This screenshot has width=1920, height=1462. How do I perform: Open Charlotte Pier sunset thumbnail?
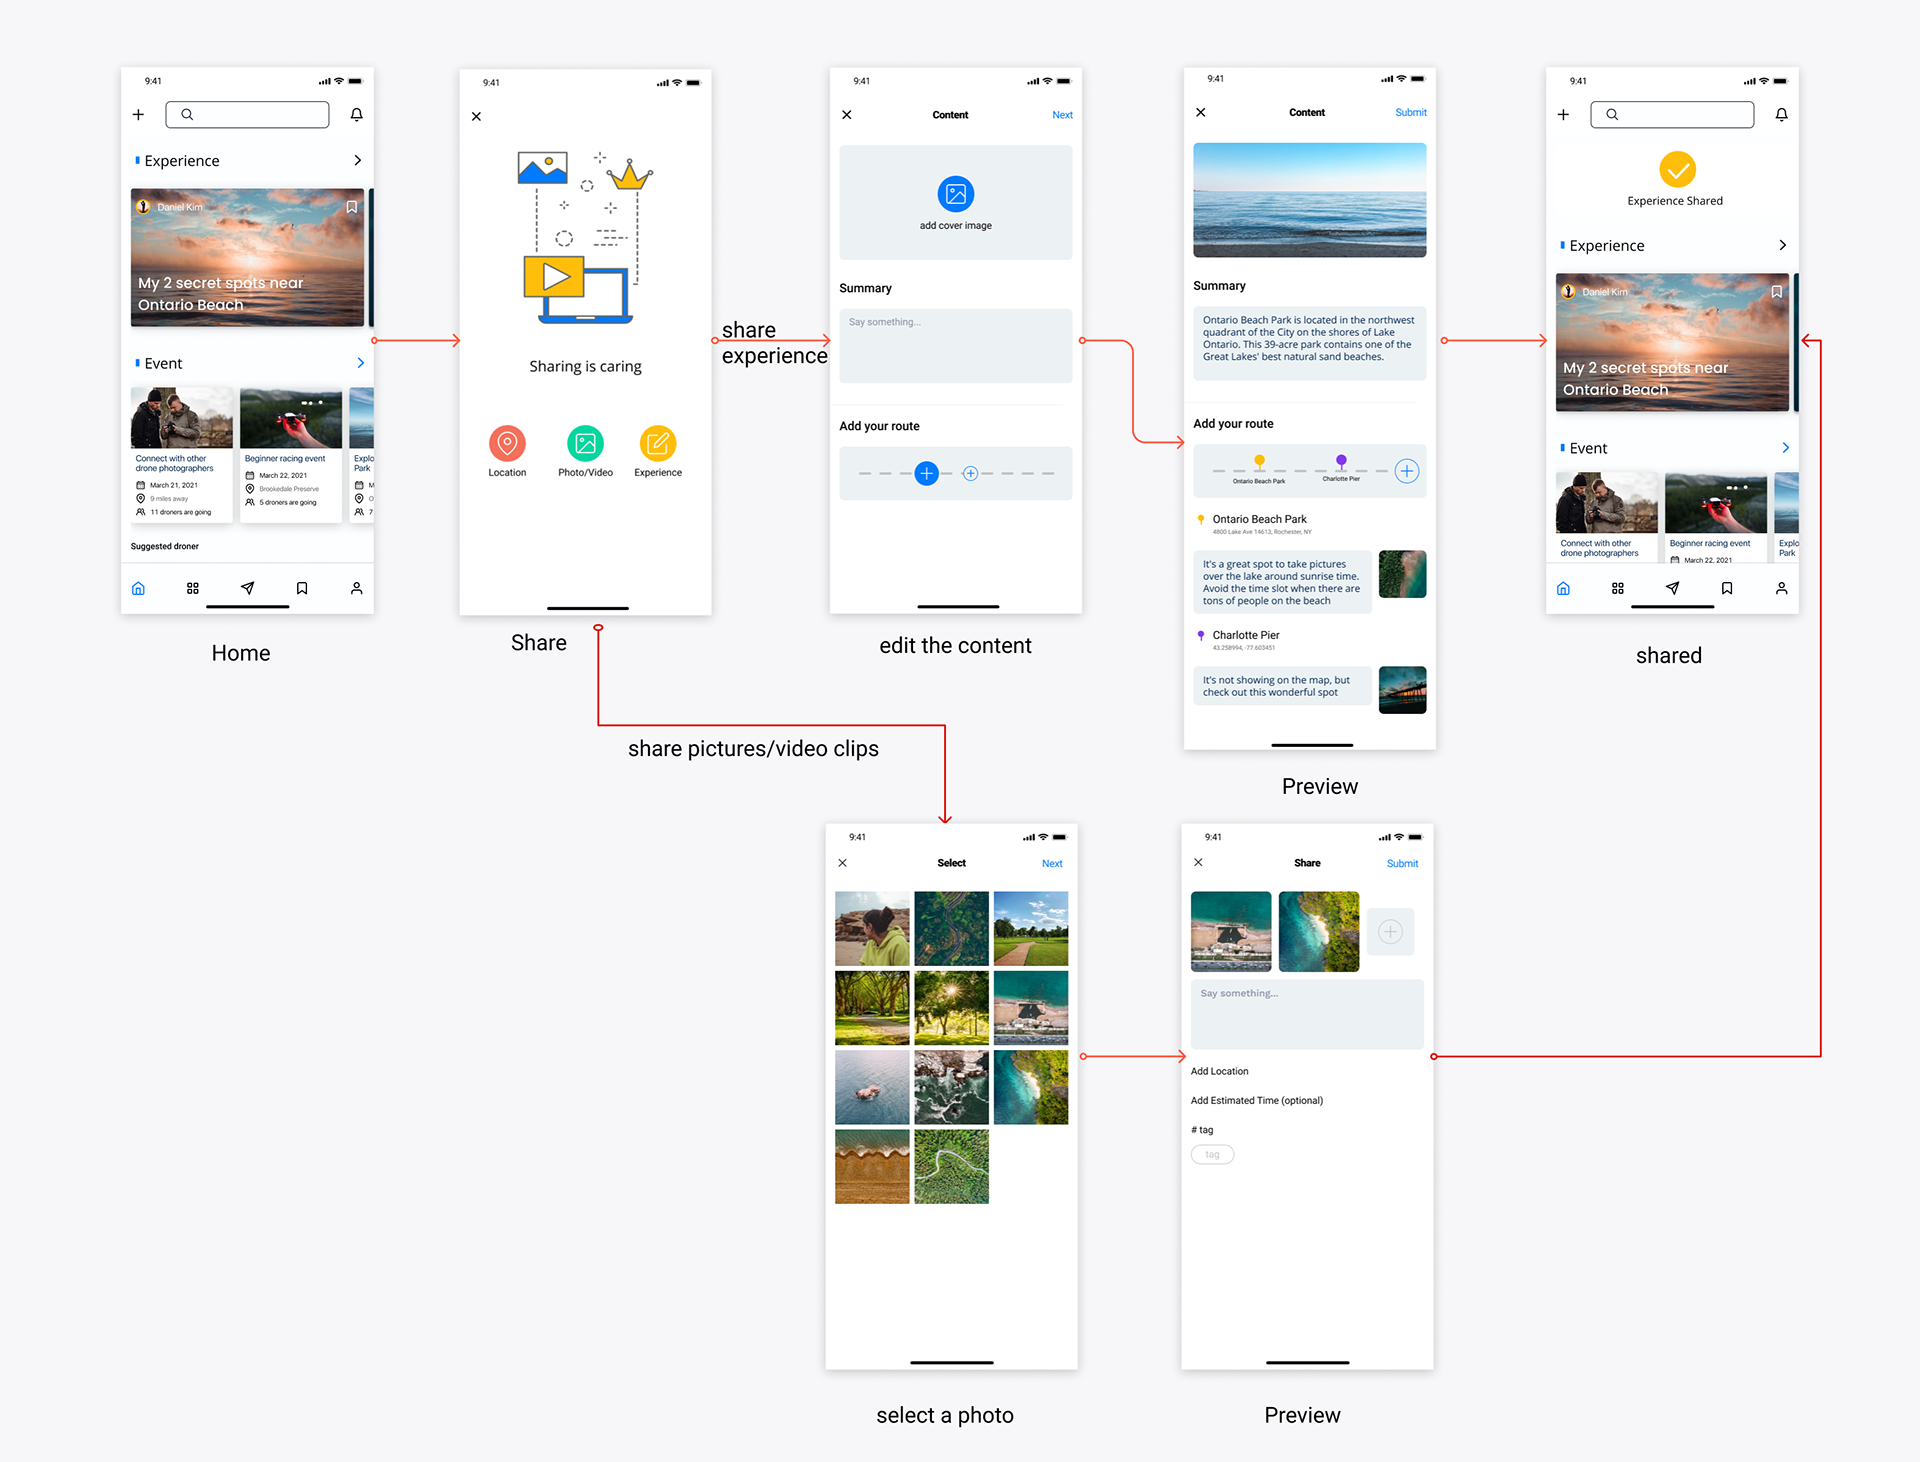click(1402, 690)
